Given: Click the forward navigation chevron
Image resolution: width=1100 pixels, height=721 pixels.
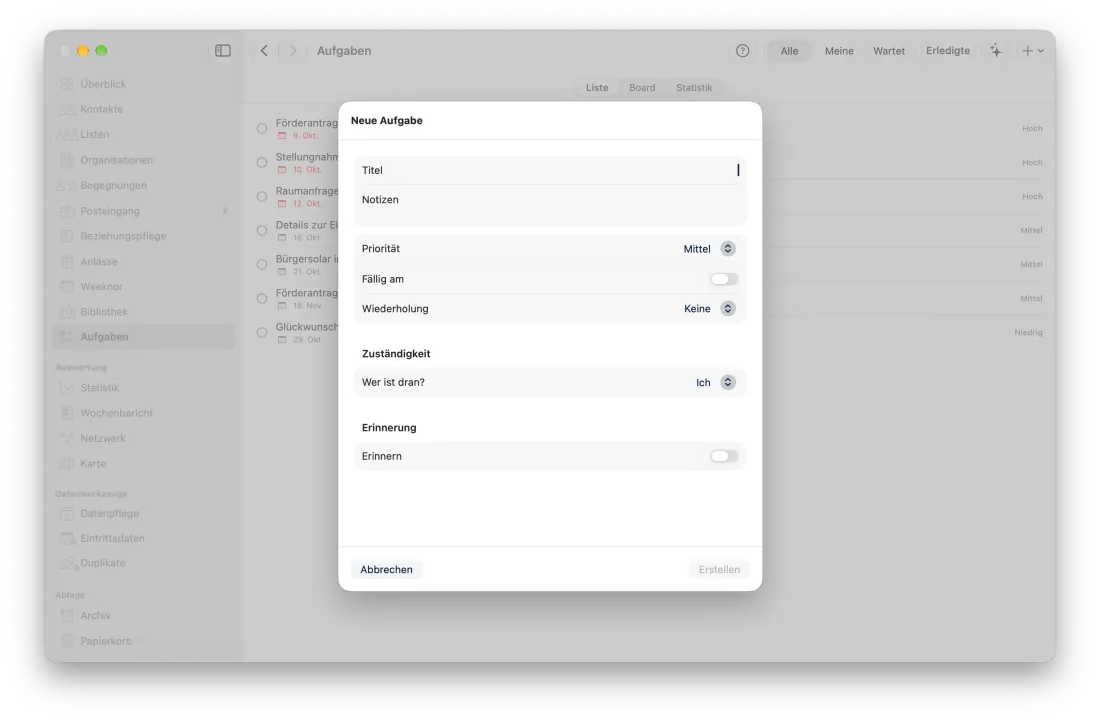Looking at the screenshot, I should 293,50.
